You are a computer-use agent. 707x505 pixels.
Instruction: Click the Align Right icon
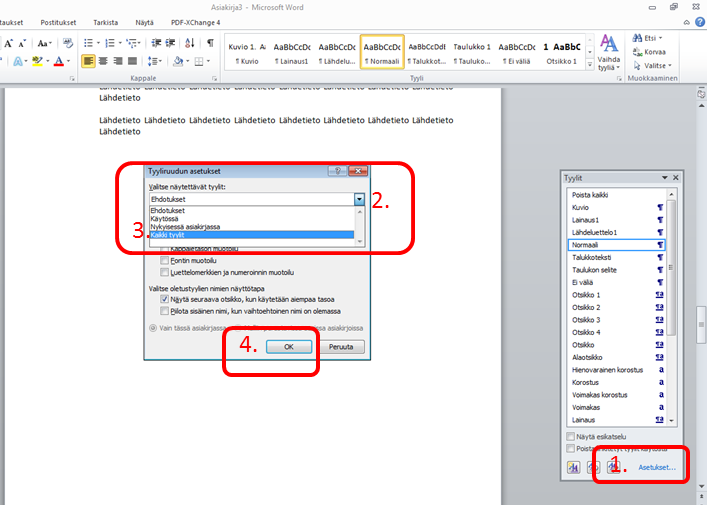tap(118, 61)
